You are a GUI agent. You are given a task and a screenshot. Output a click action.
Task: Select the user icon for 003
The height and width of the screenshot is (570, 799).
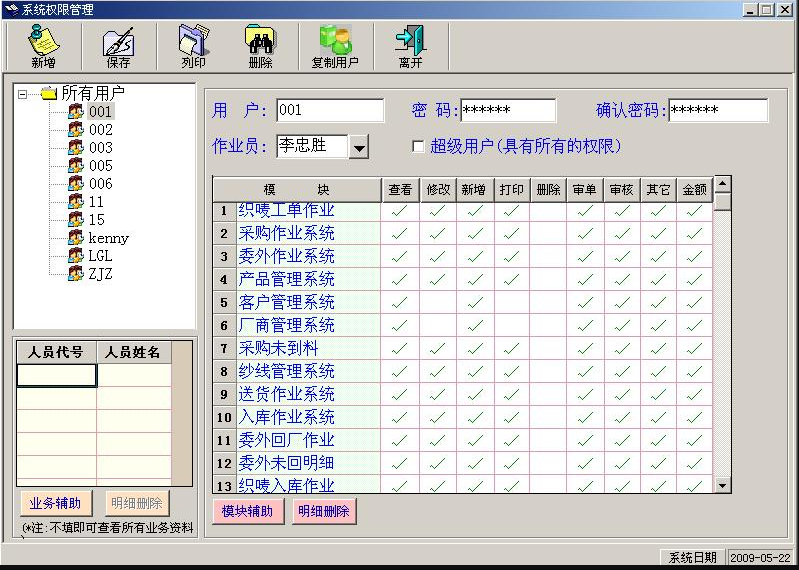[75, 147]
